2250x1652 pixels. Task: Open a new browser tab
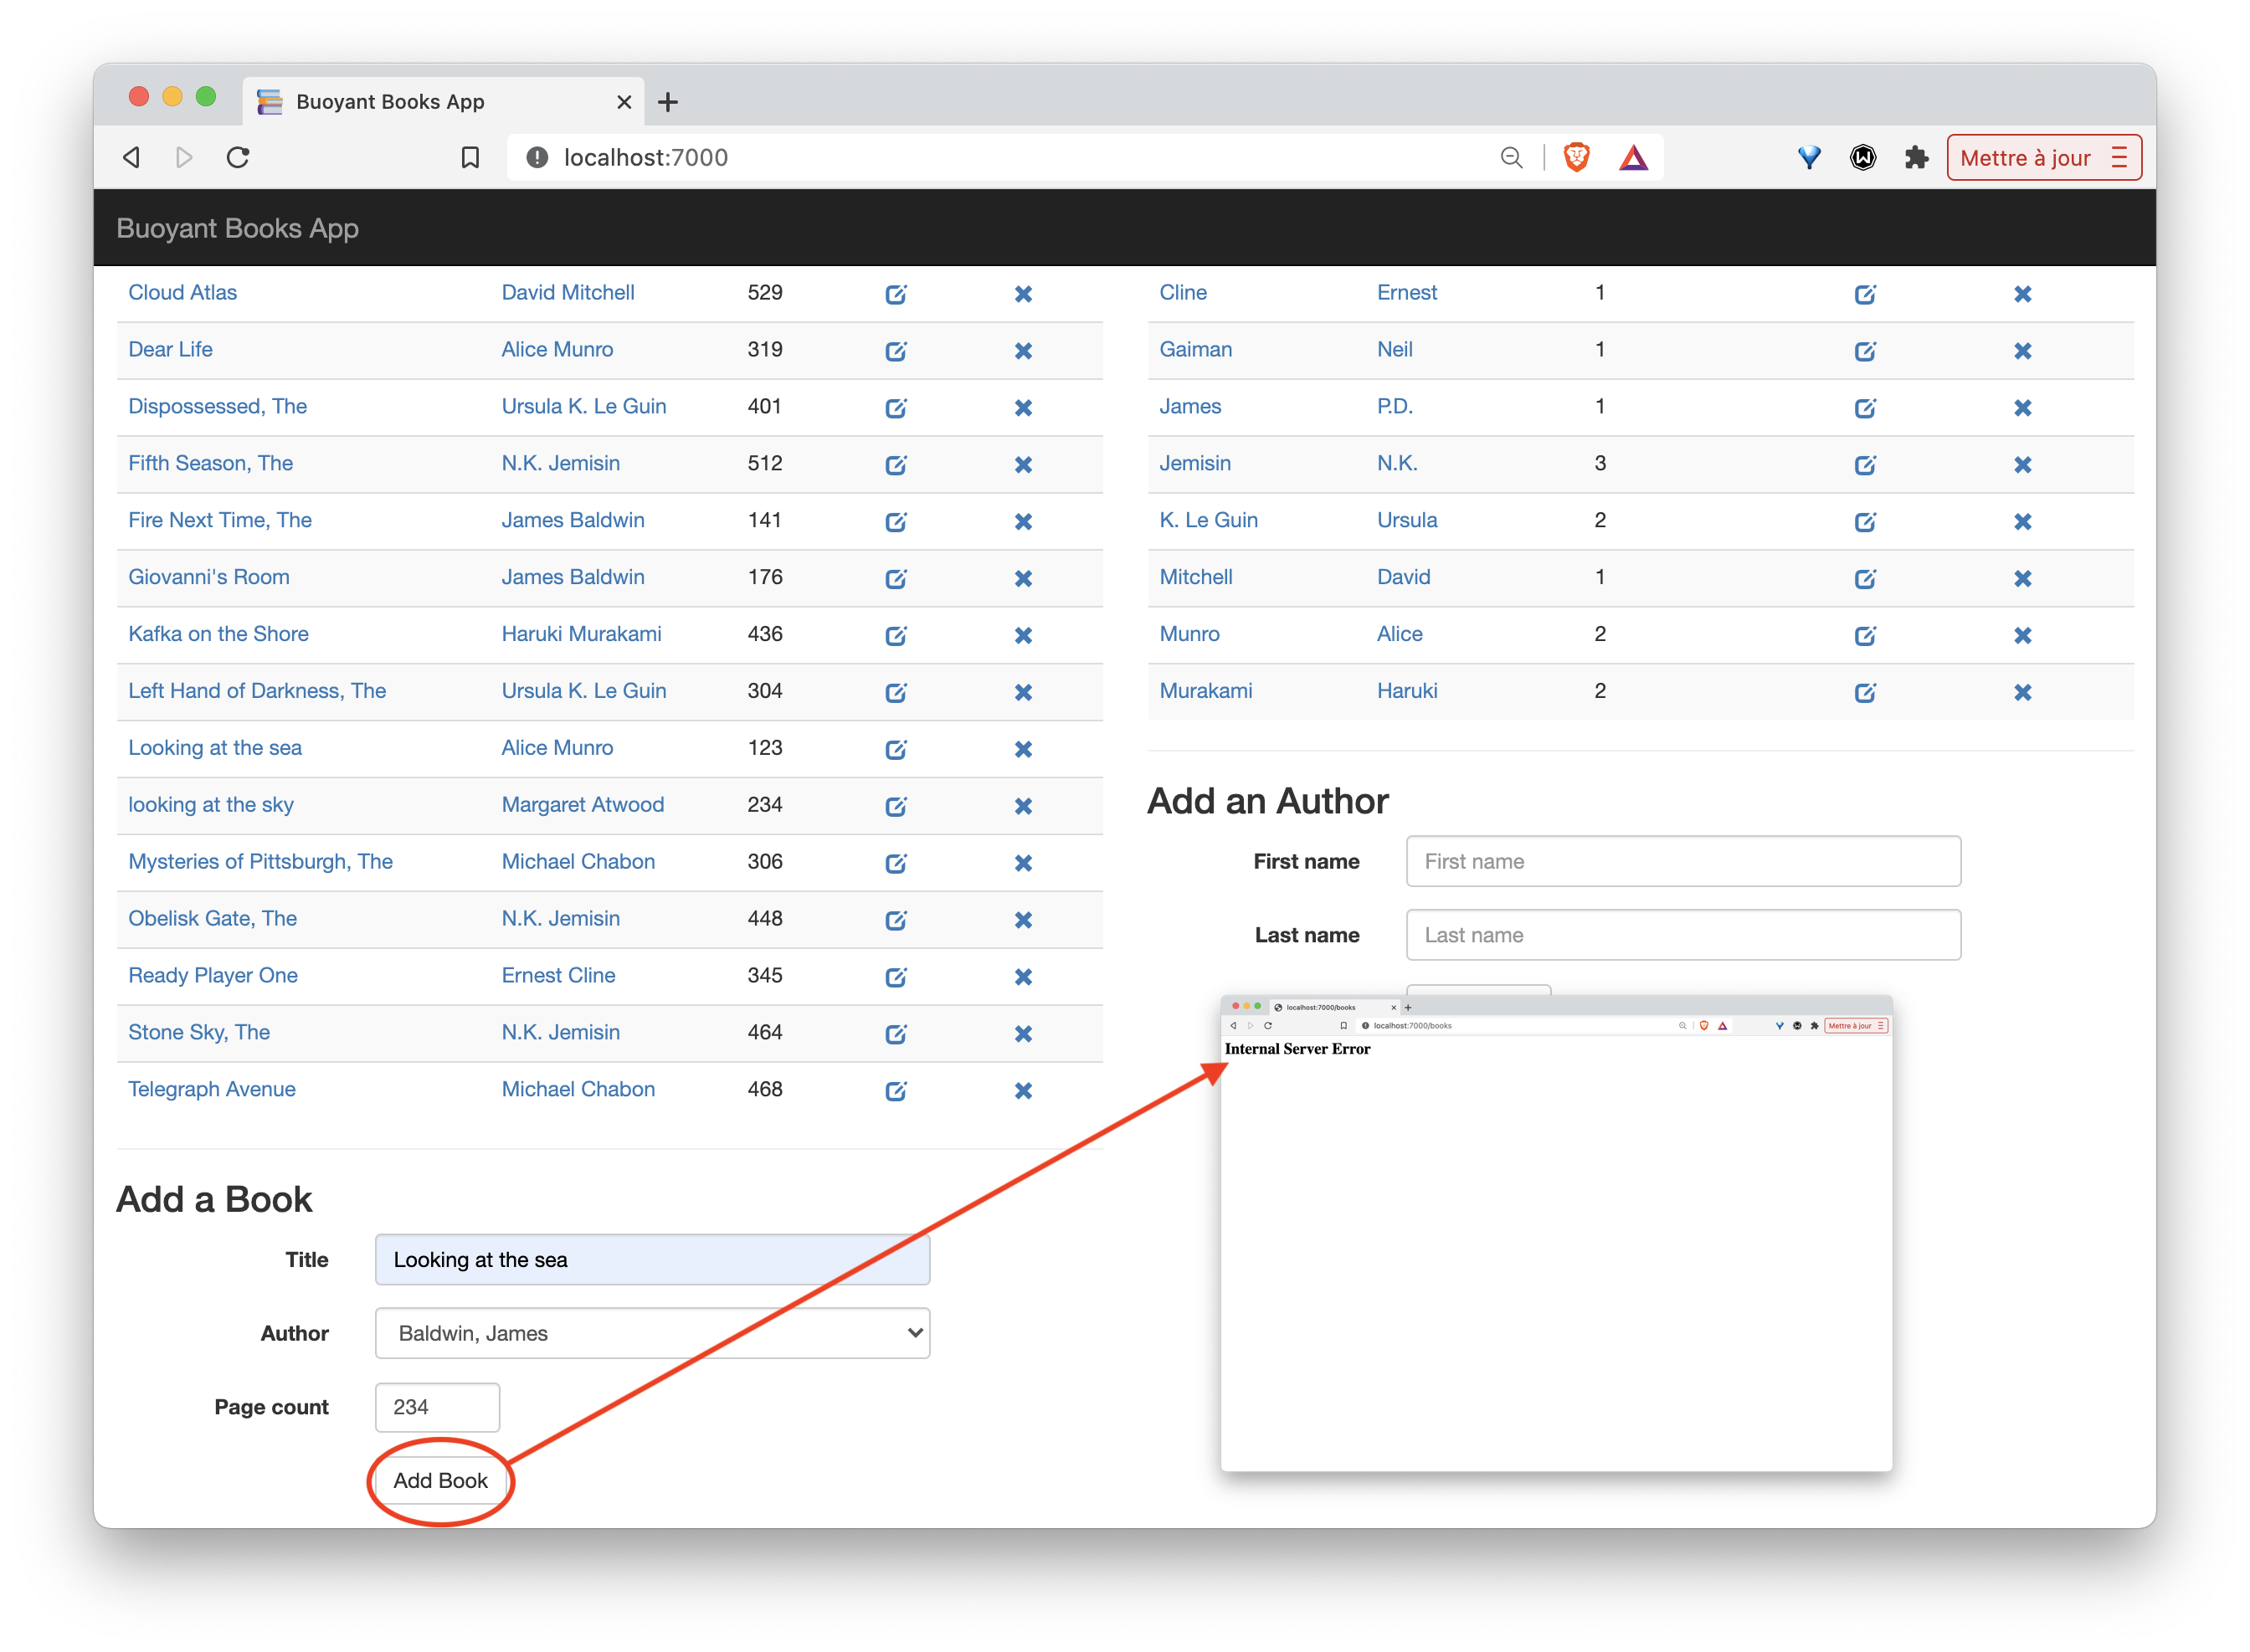tap(667, 101)
